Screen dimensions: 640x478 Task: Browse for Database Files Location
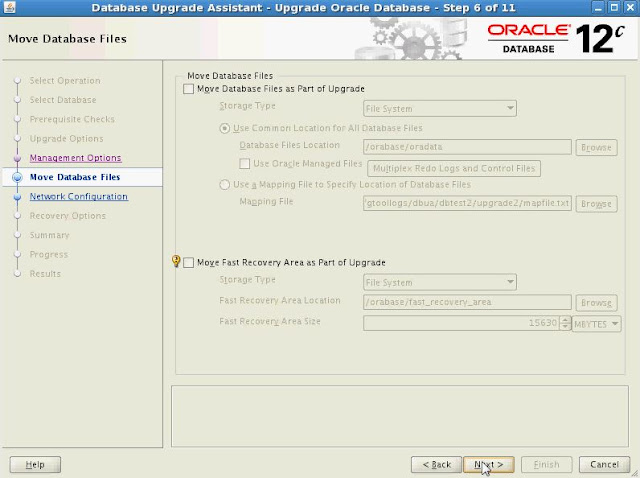[x=596, y=147]
